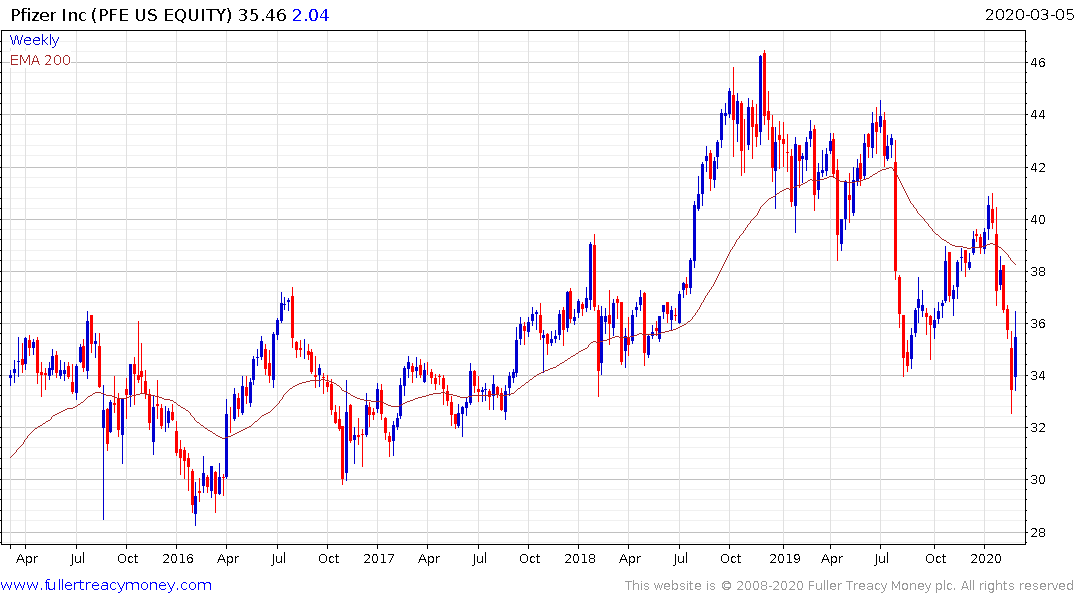The width and height of the screenshot is (1075, 600).
Task: Click the 2019 time axis label
Action: (784, 558)
